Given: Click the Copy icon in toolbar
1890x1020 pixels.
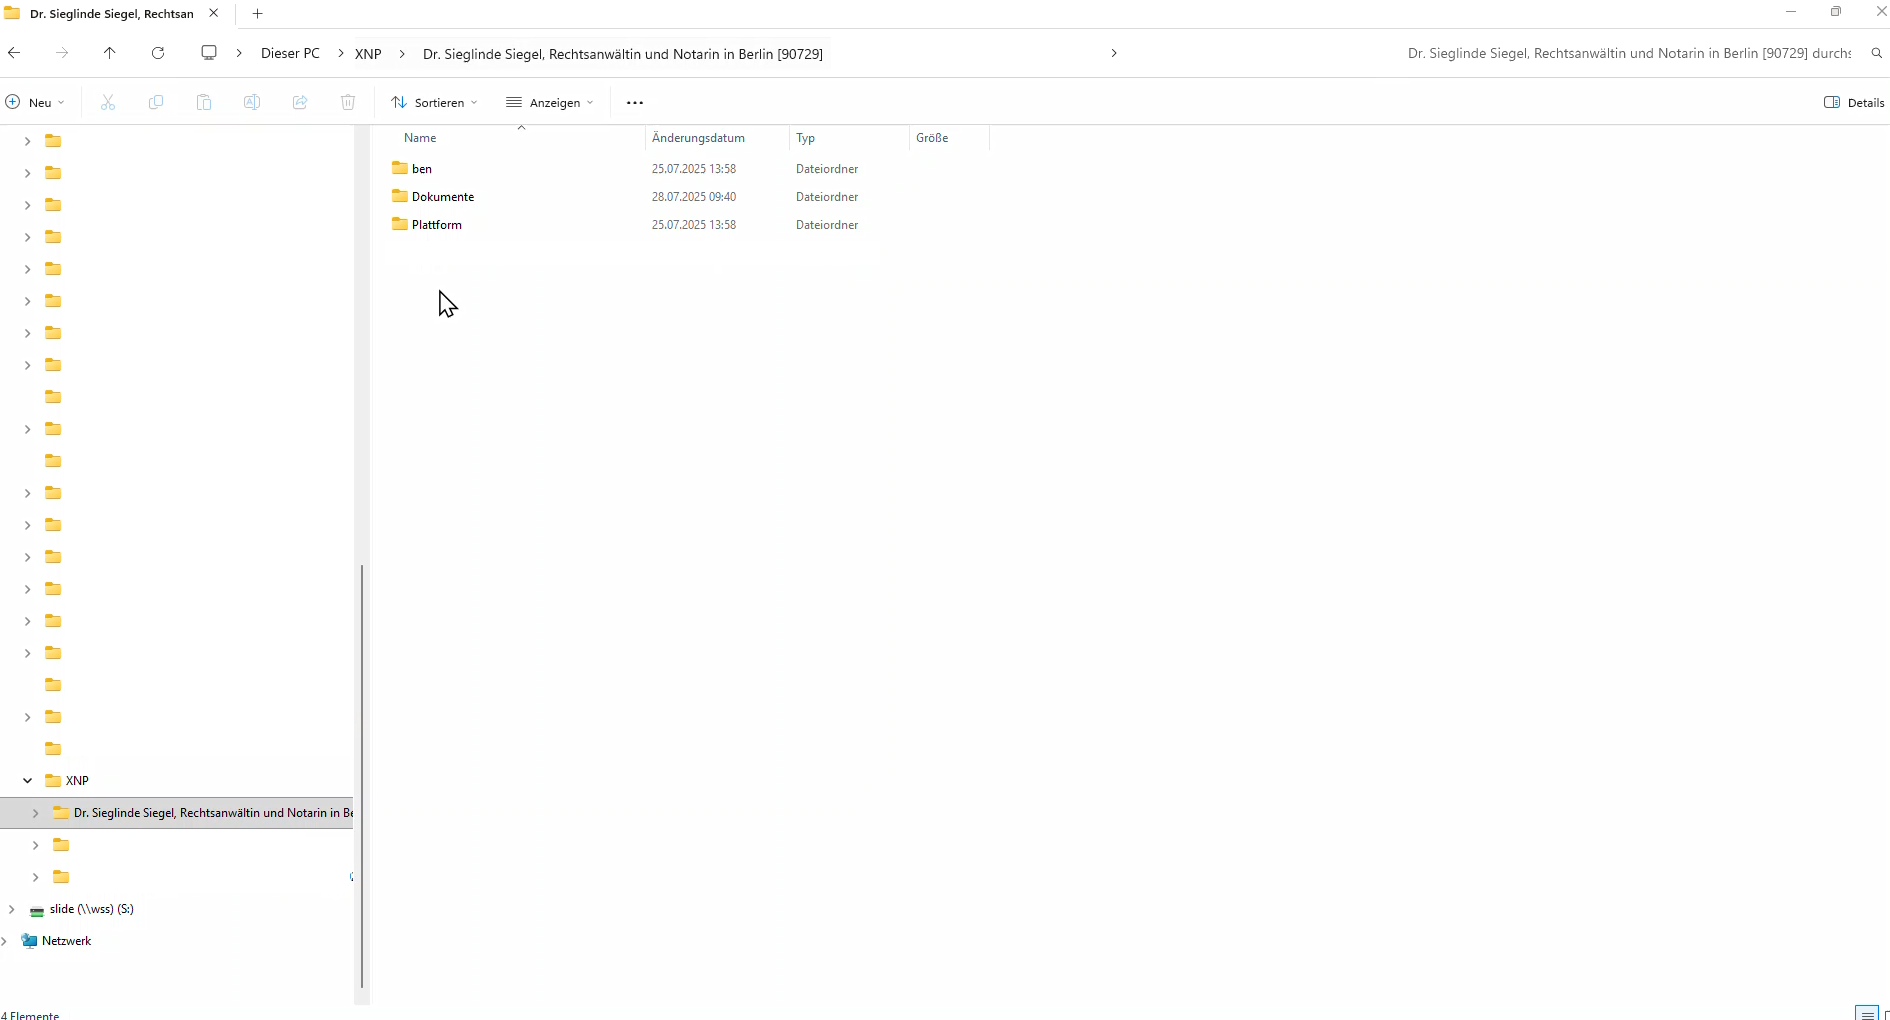Looking at the screenshot, I should (x=156, y=103).
